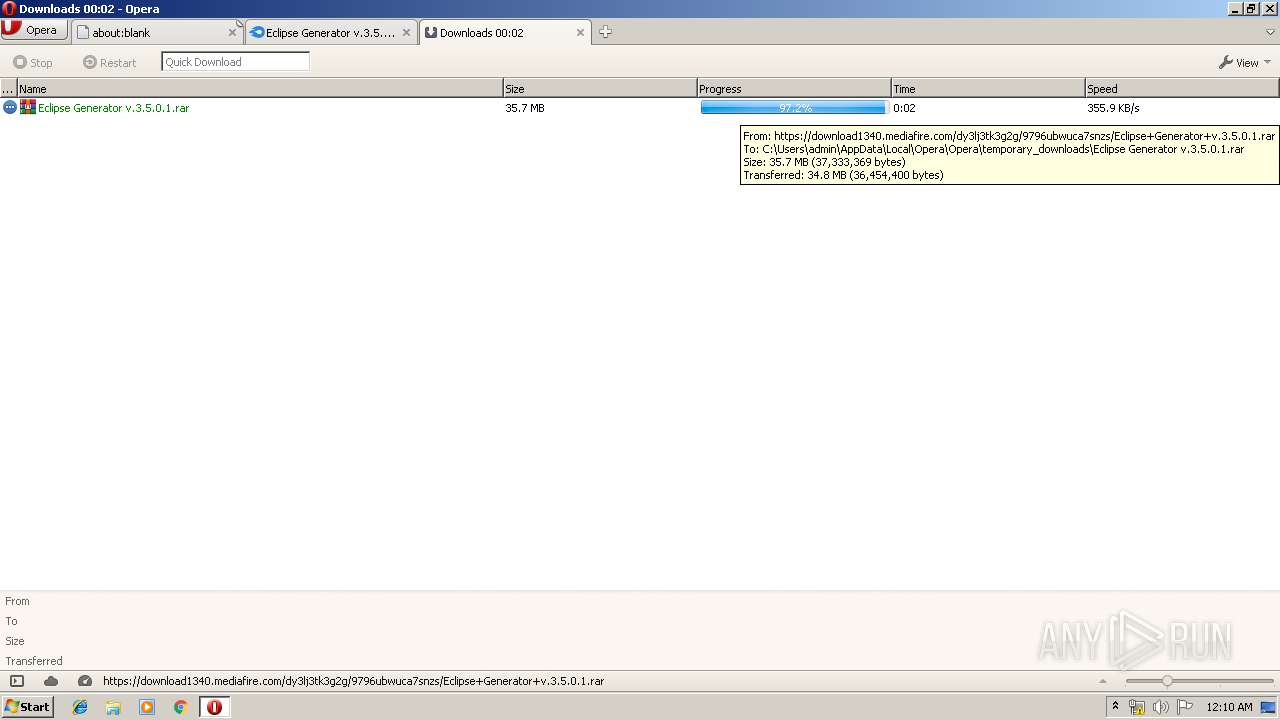Select the Downloads 00:02 tab
1280x720 pixels.
point(504,32)
